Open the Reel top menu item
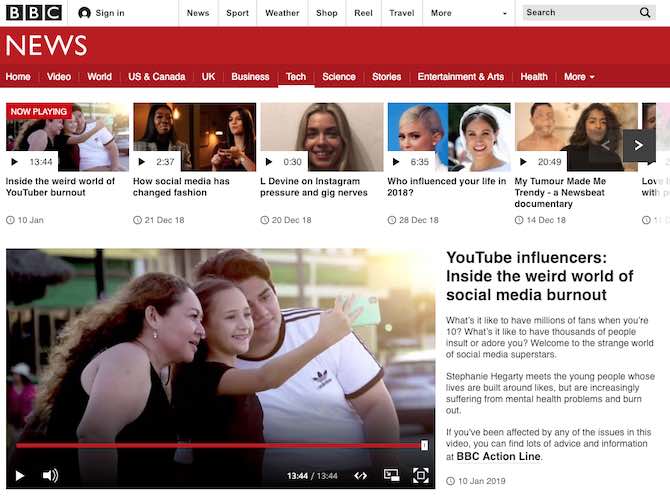 click(x=363, y=13)
